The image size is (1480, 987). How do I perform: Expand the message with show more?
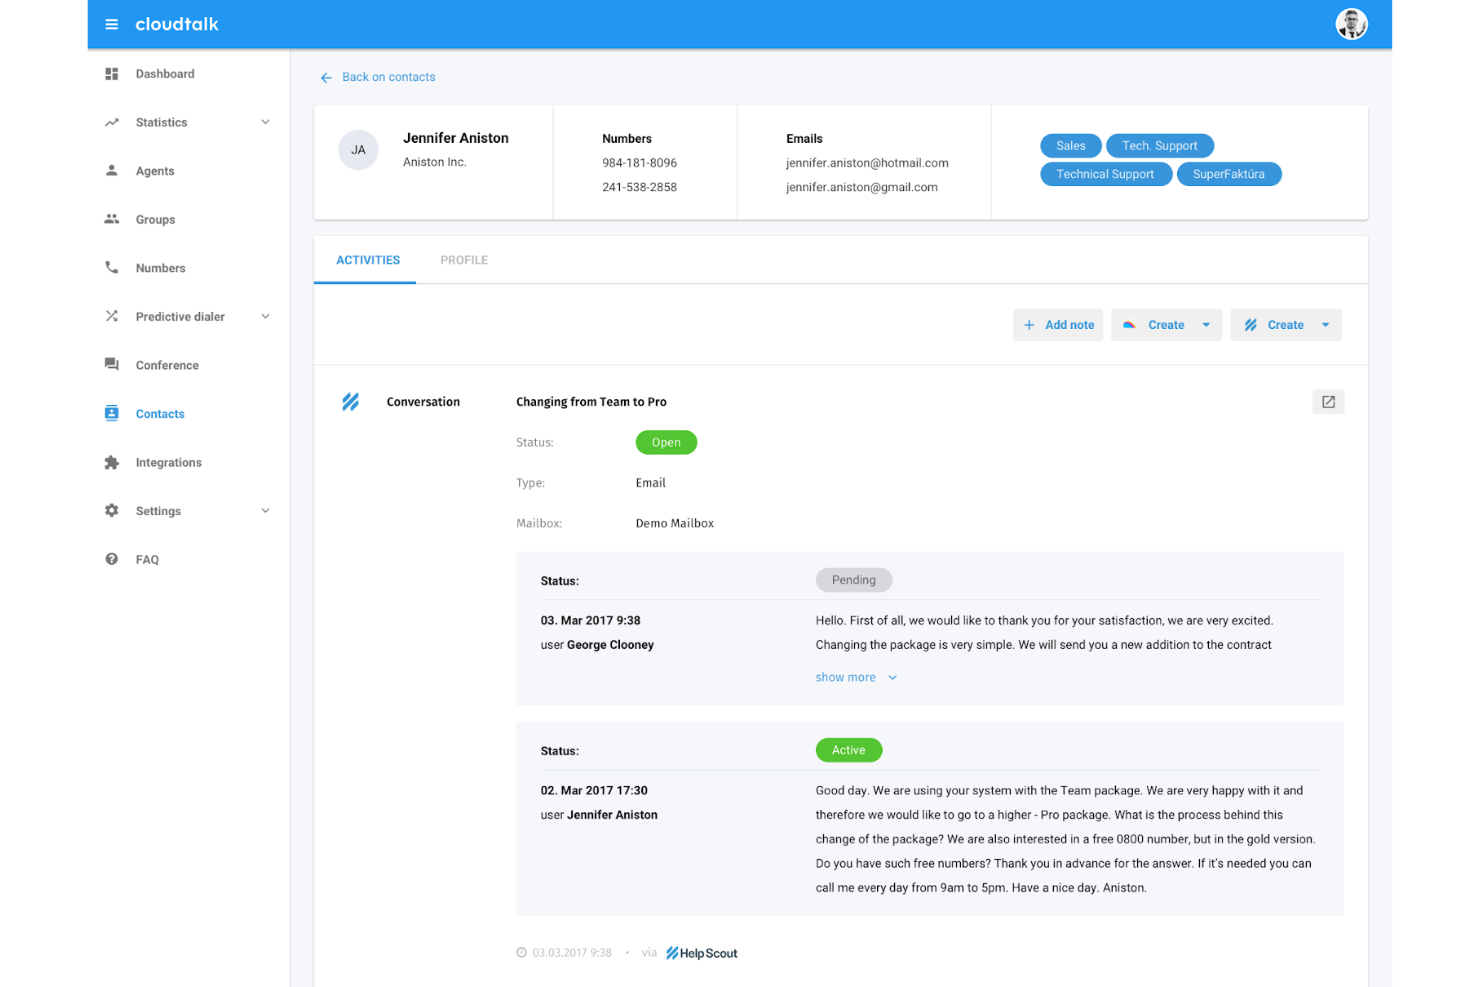click(x=845, y=677)
